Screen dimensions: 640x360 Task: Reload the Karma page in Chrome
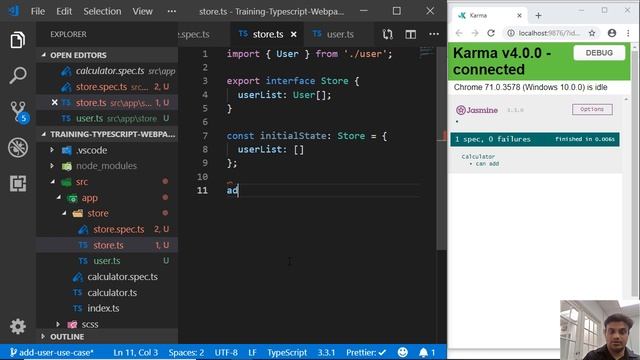click(x=491, y=33)
